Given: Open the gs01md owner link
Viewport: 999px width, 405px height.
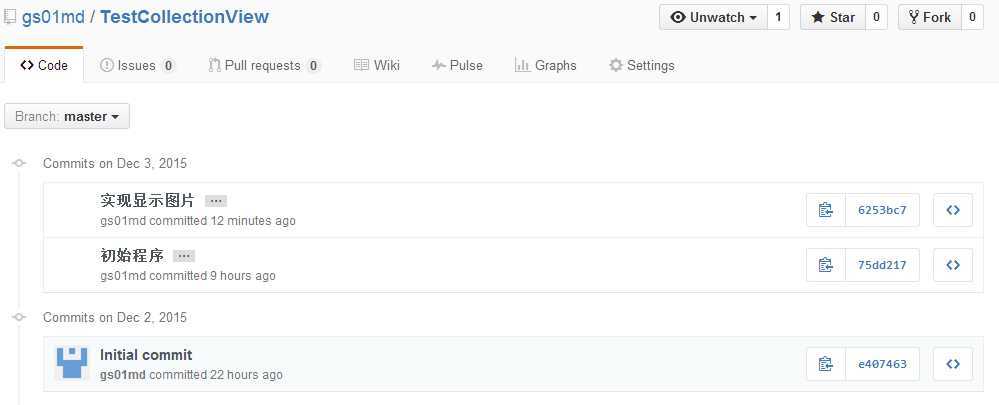Looking at the screenshot, I should click(x=54, y=17).
